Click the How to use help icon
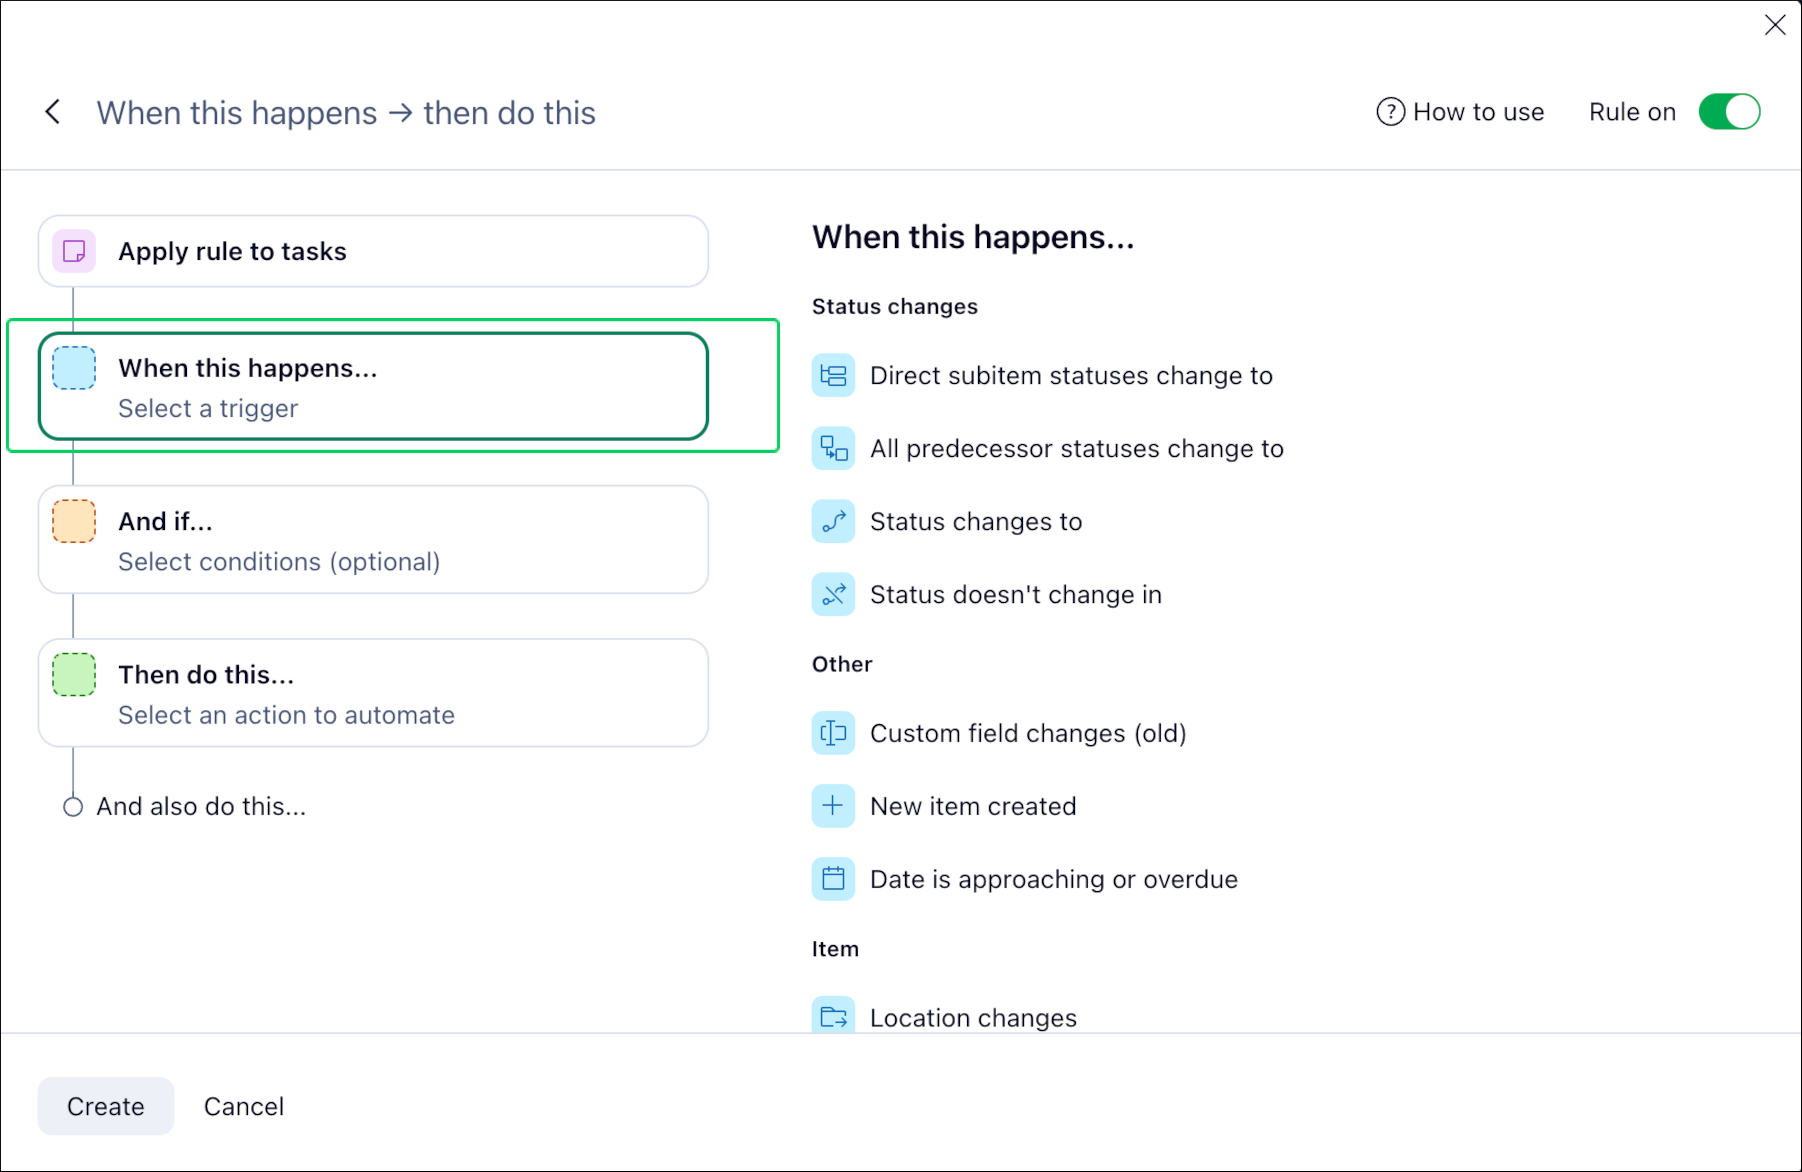Screen dimensions: 1802x1172 (1390, 112)
